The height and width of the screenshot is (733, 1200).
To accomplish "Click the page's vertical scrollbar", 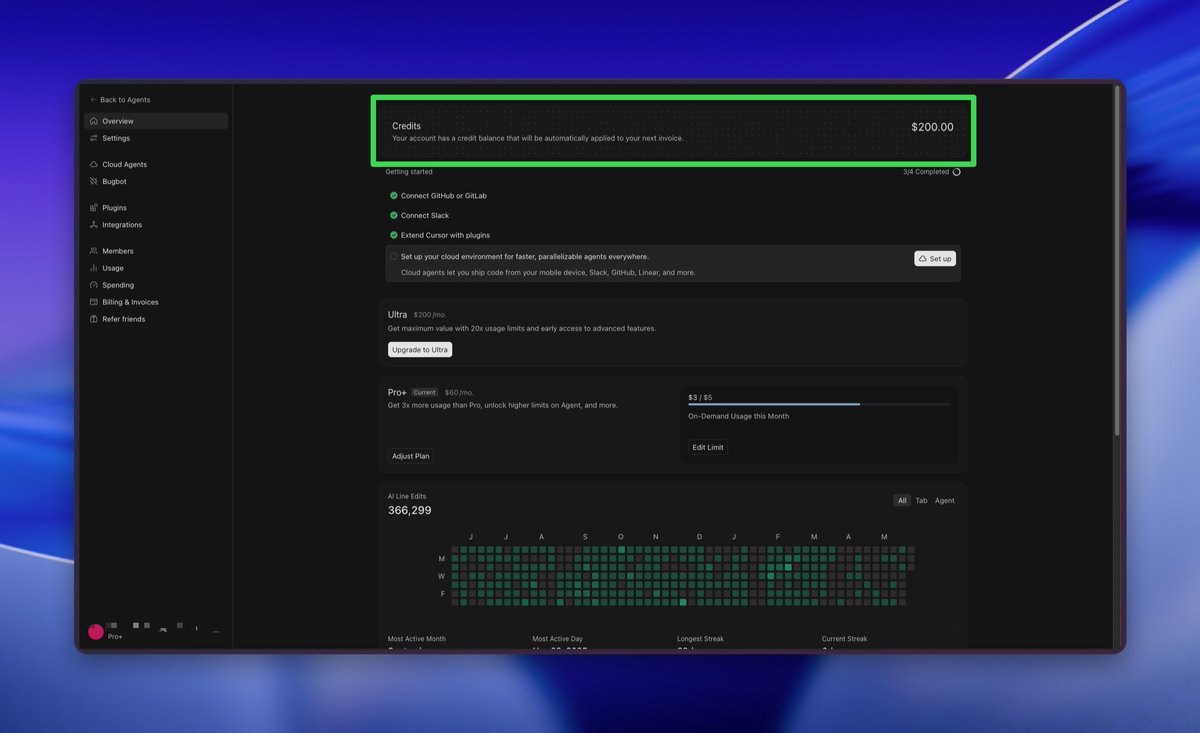I will click(x=1116, y=260).
